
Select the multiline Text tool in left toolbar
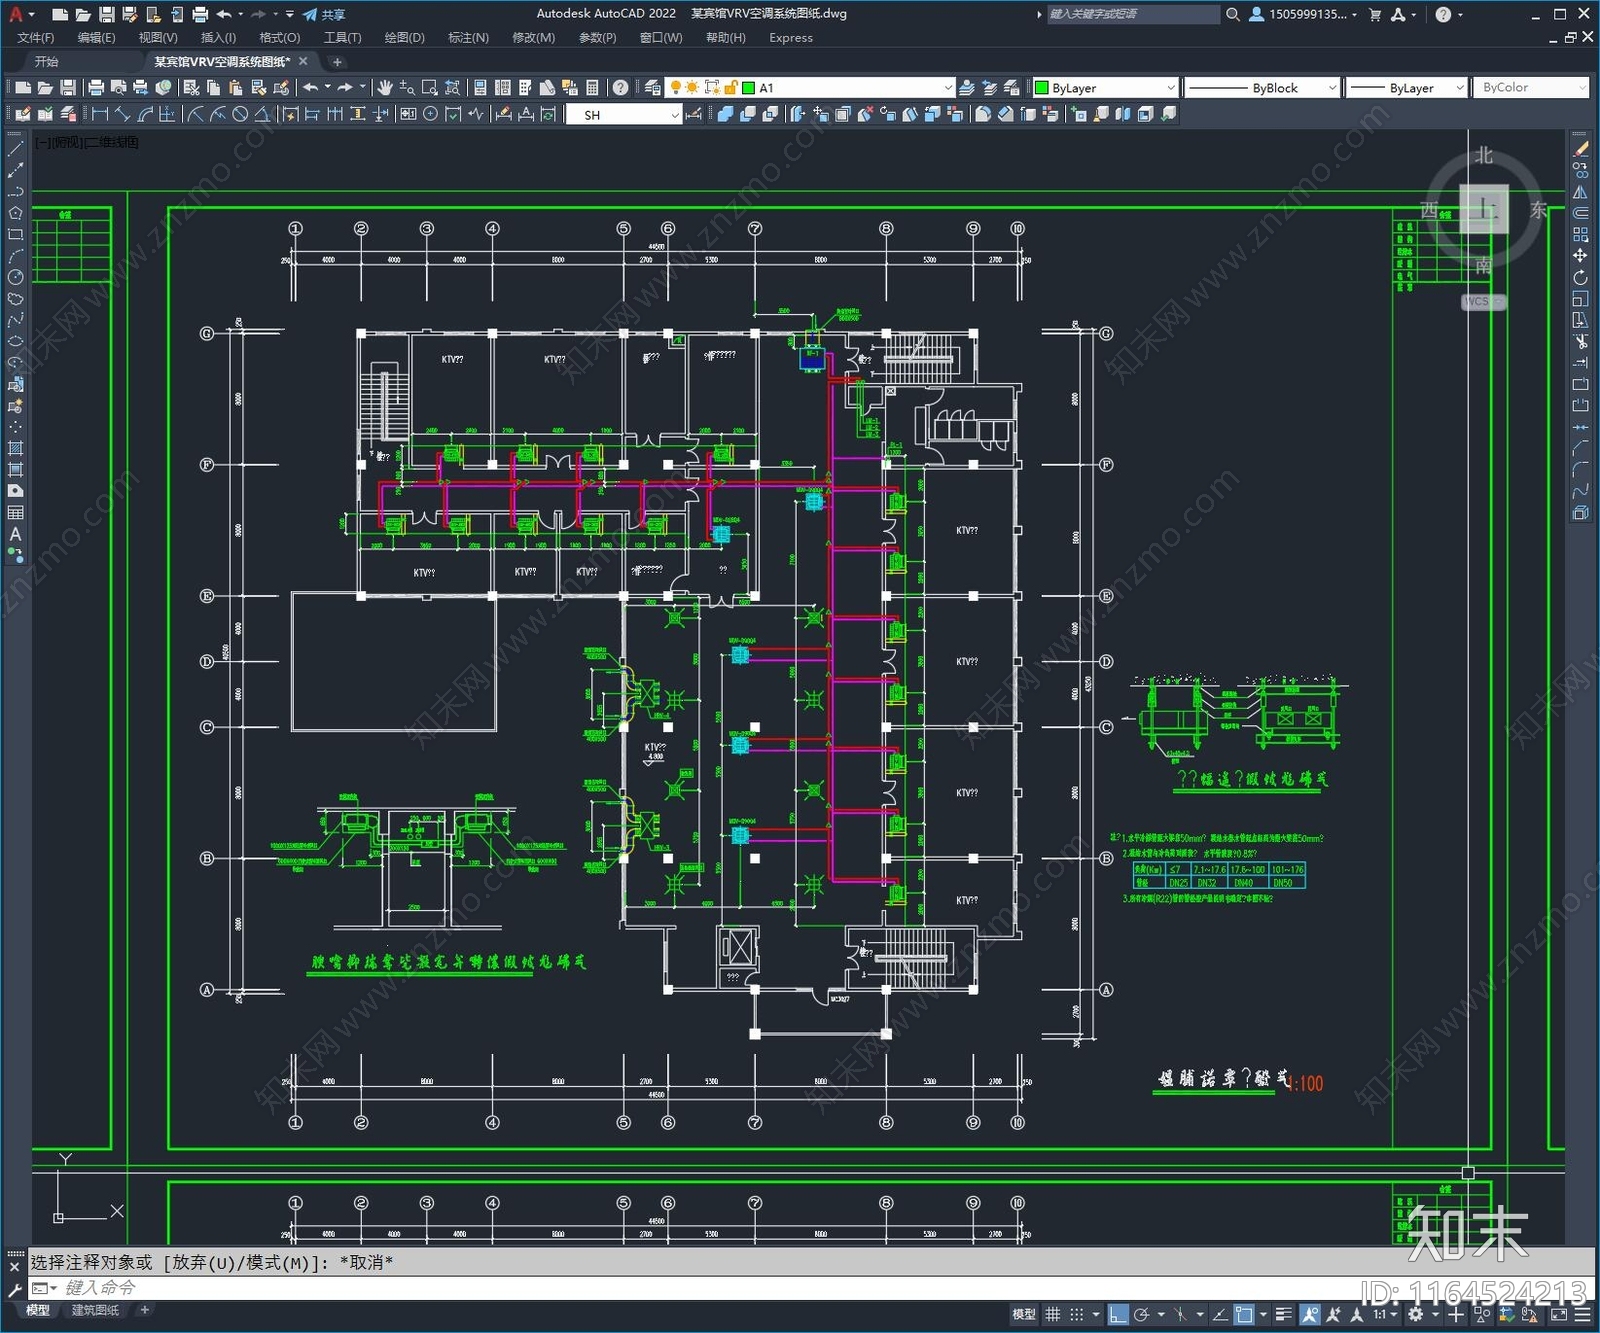click(x=15, y=534)
